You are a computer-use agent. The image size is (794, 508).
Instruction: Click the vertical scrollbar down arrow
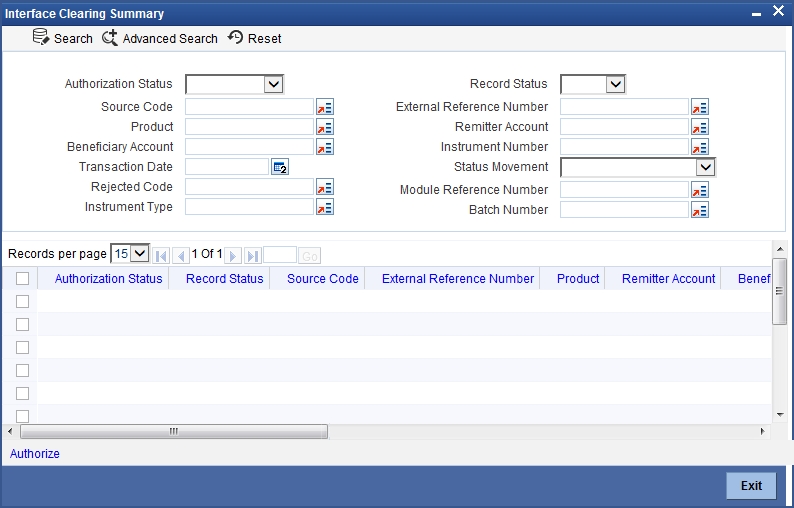(x=780, y=415)
